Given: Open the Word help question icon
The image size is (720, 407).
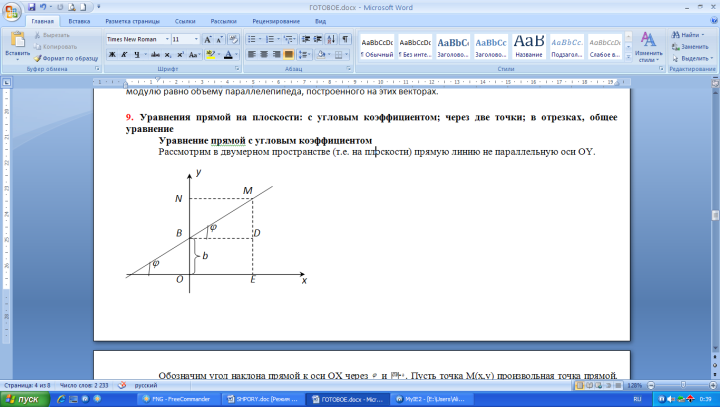Looking at the screenshot, I should coord(714,21).
